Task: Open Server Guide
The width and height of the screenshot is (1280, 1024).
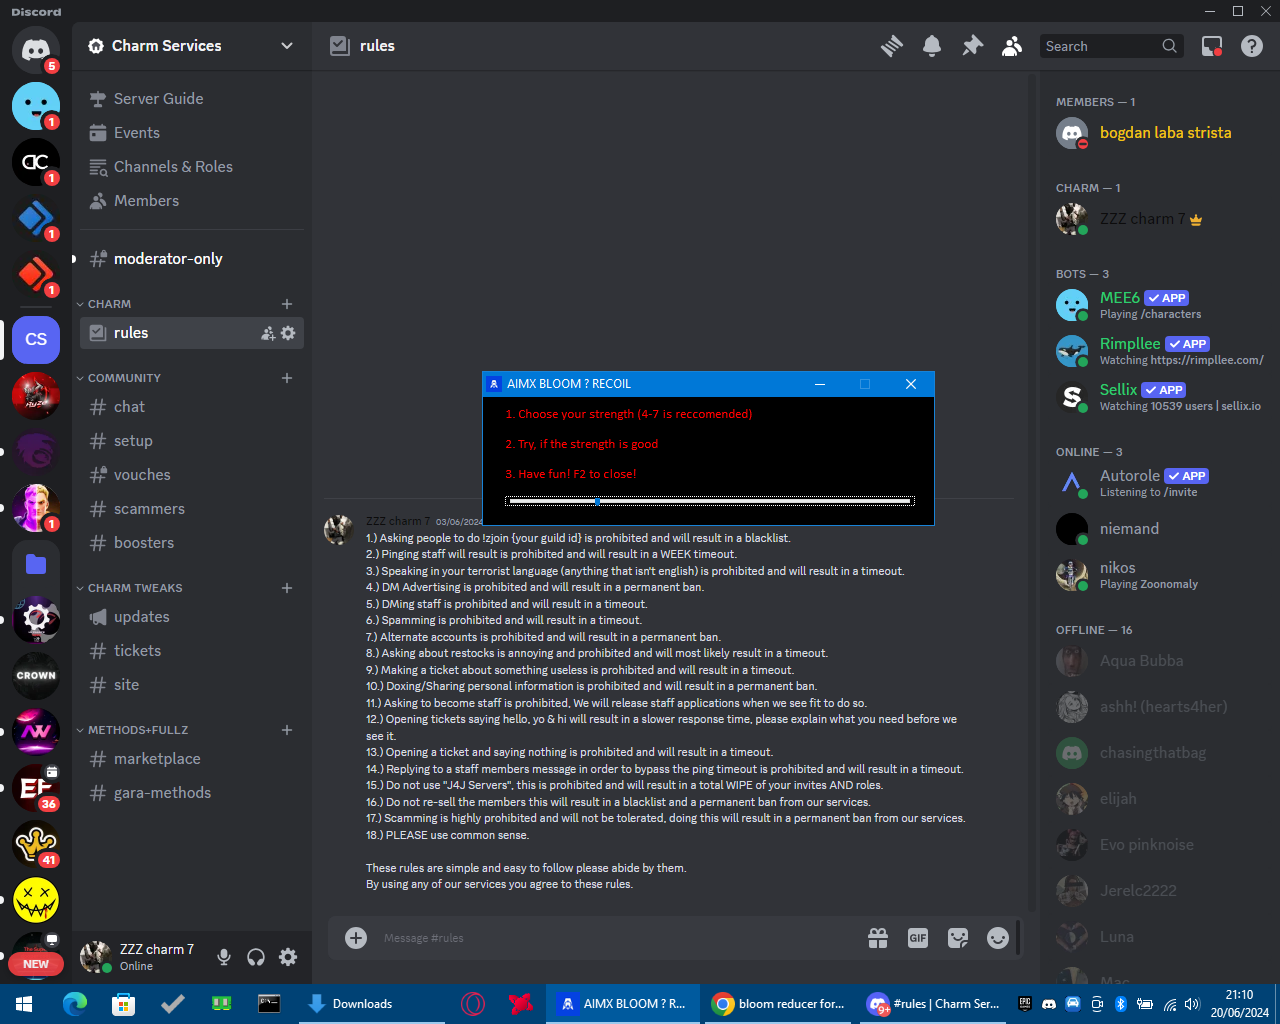Action: (192, 99)
